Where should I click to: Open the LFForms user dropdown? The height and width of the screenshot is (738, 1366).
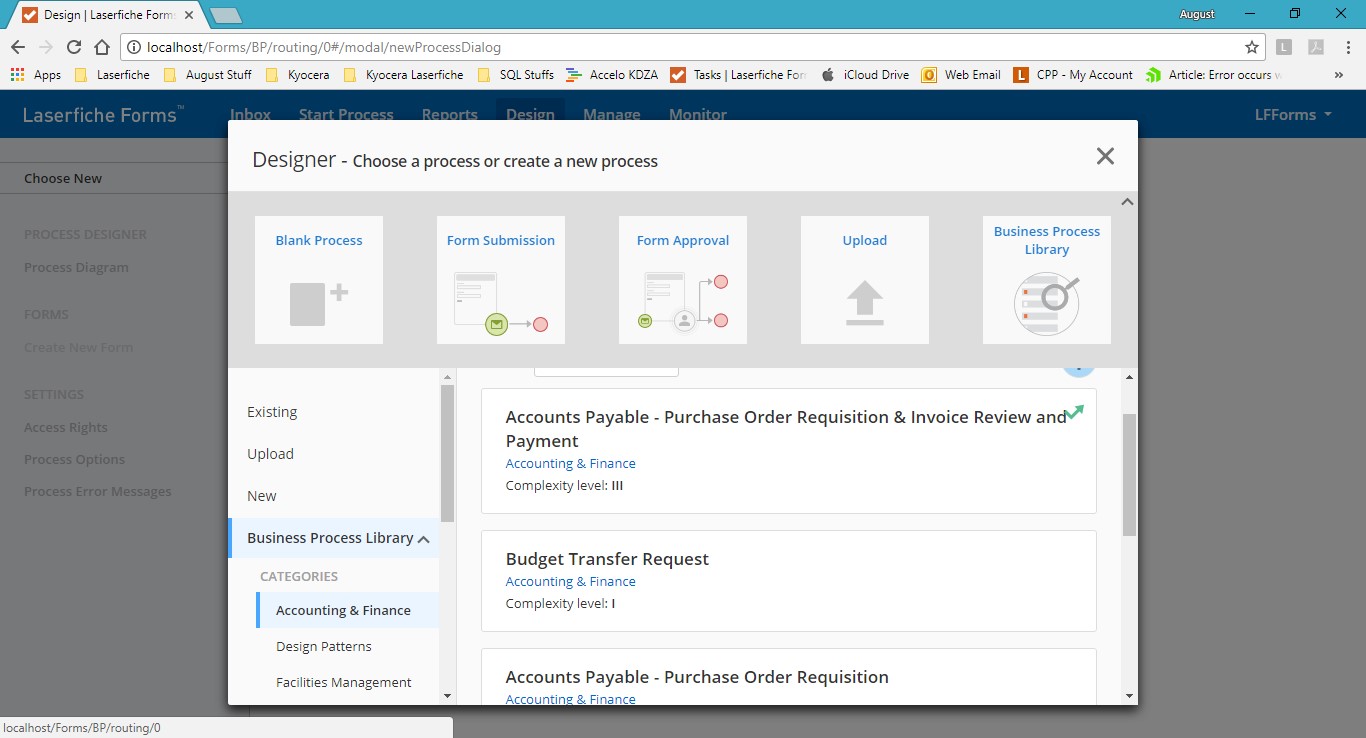coord(1293,115)
